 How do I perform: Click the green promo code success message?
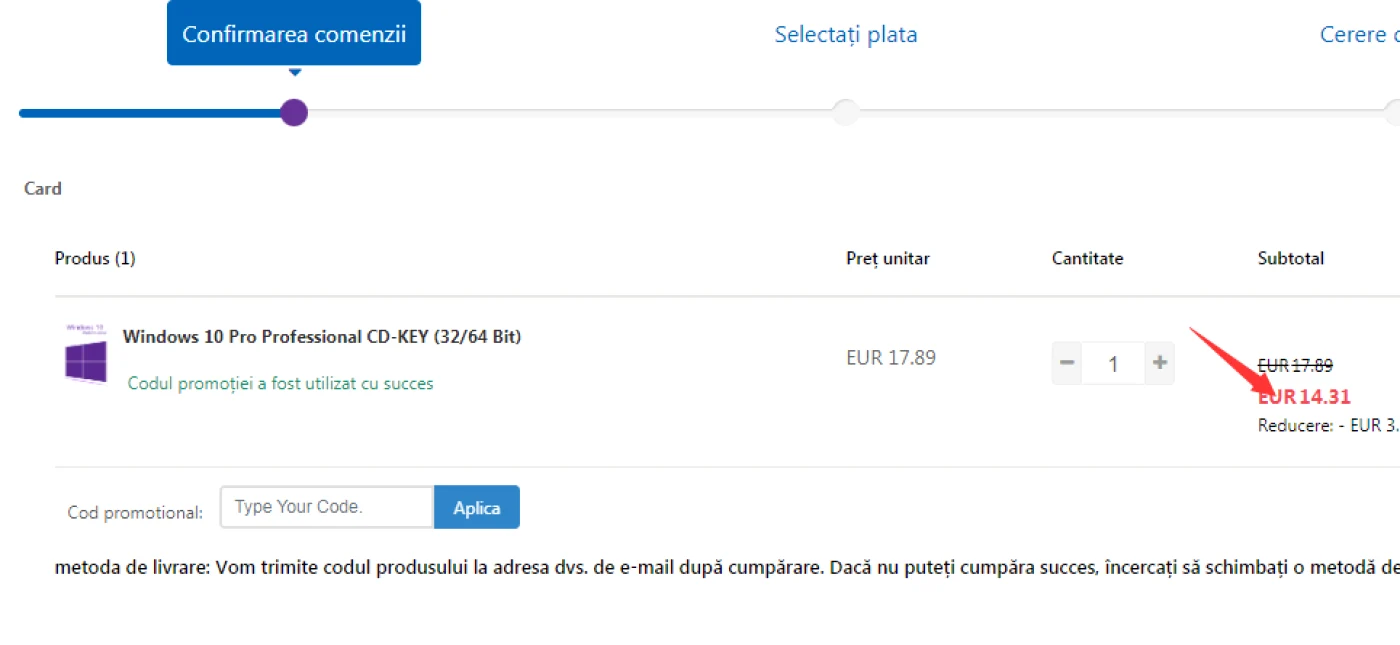(x=281, y=384)
